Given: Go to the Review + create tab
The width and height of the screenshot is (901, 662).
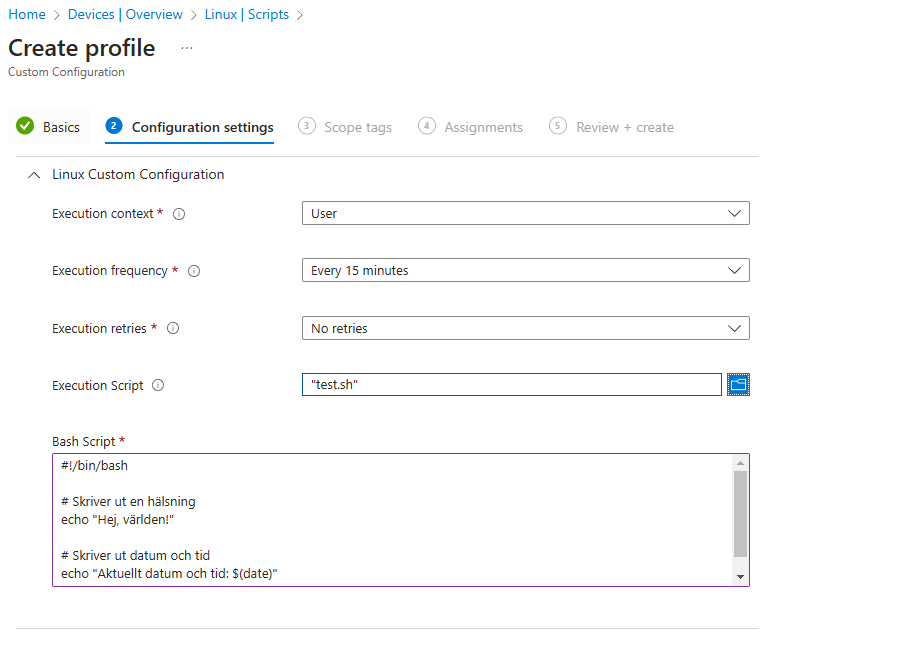Looking at the screenshot, I should point(624,128).
